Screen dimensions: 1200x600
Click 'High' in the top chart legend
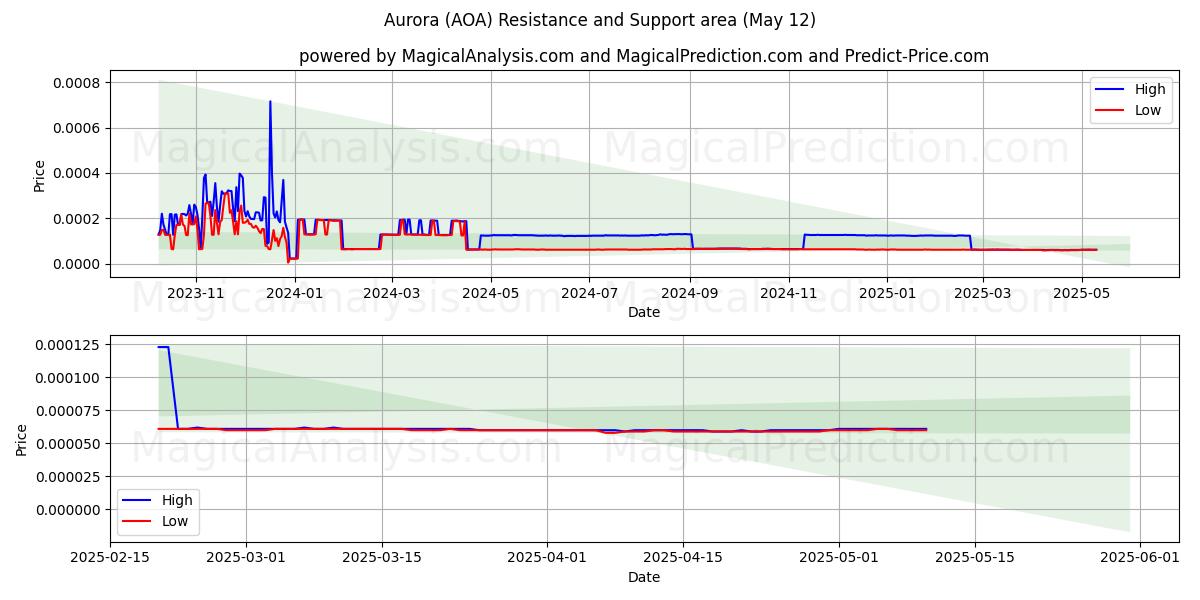click(x=1150, y=89)
